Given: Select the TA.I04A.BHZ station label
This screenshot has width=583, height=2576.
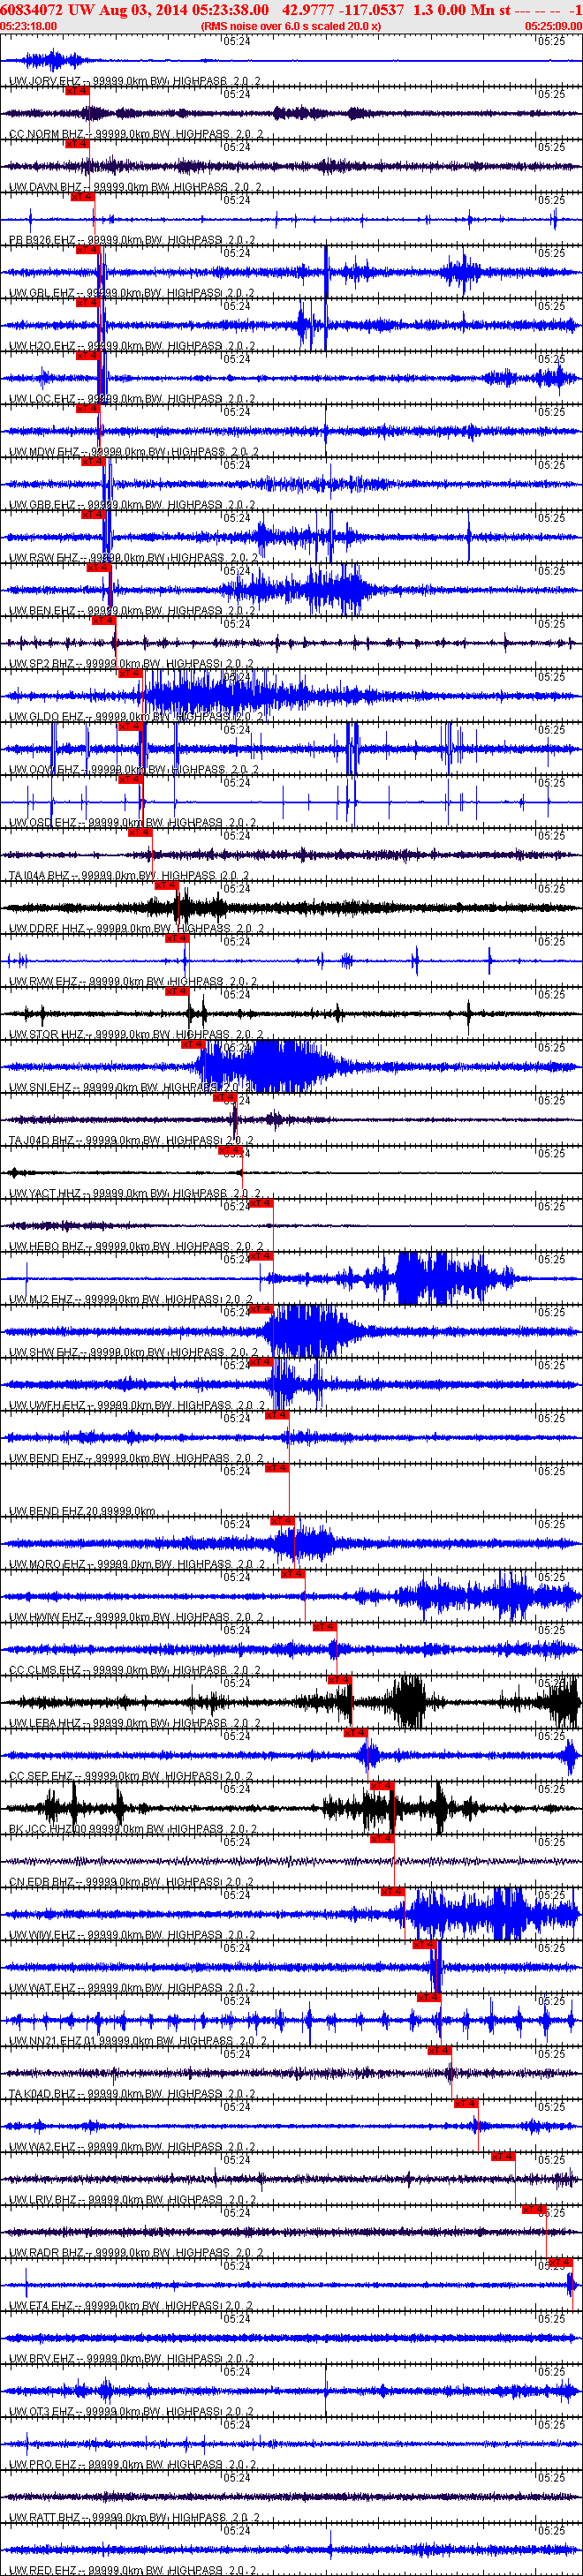Looking at the screenshot, I should 39,876.
